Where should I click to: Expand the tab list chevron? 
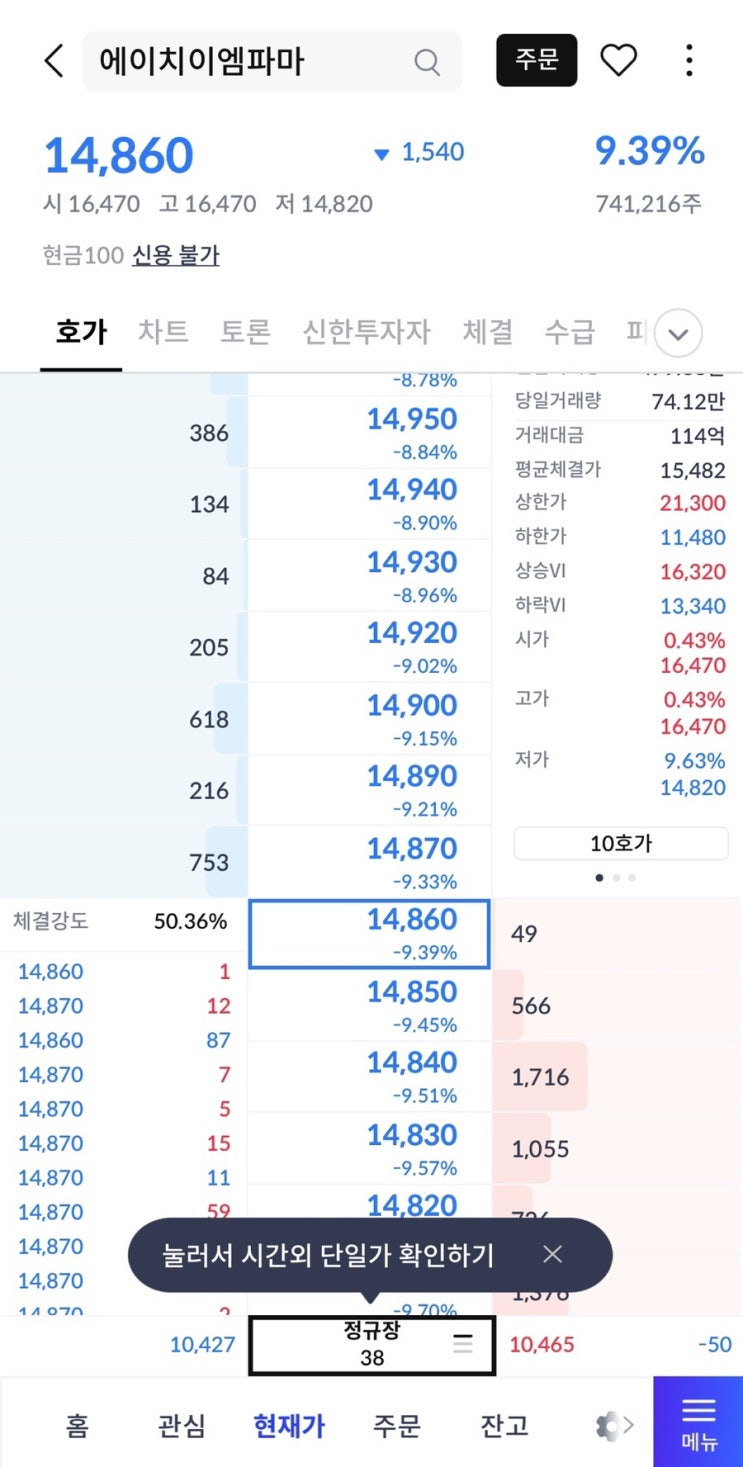(678, 333)
